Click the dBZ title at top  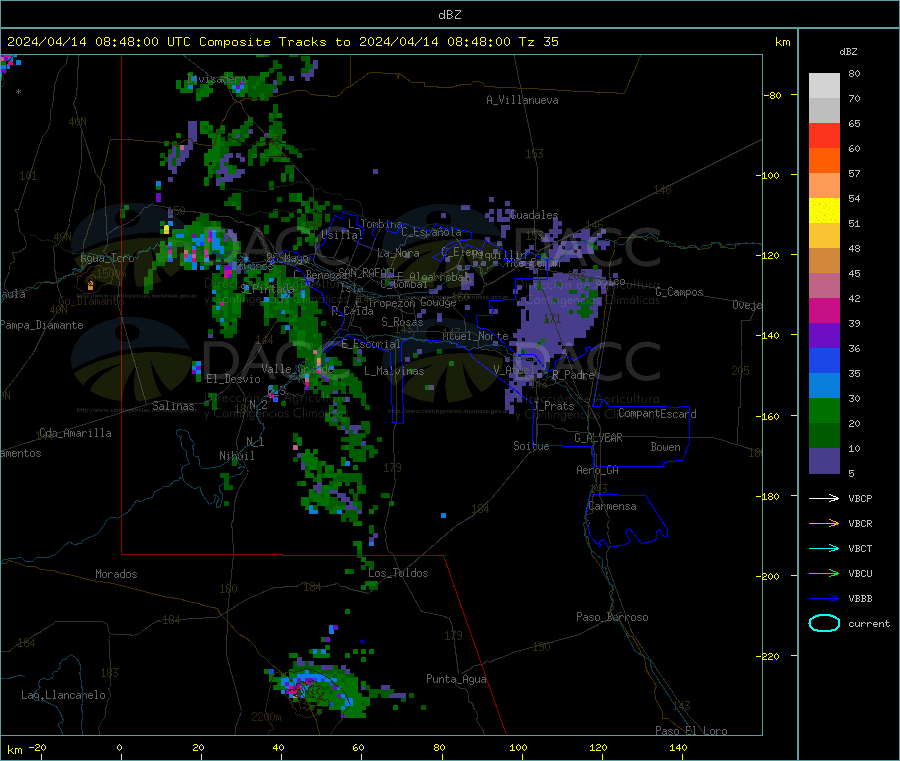[x=449, y=15]
